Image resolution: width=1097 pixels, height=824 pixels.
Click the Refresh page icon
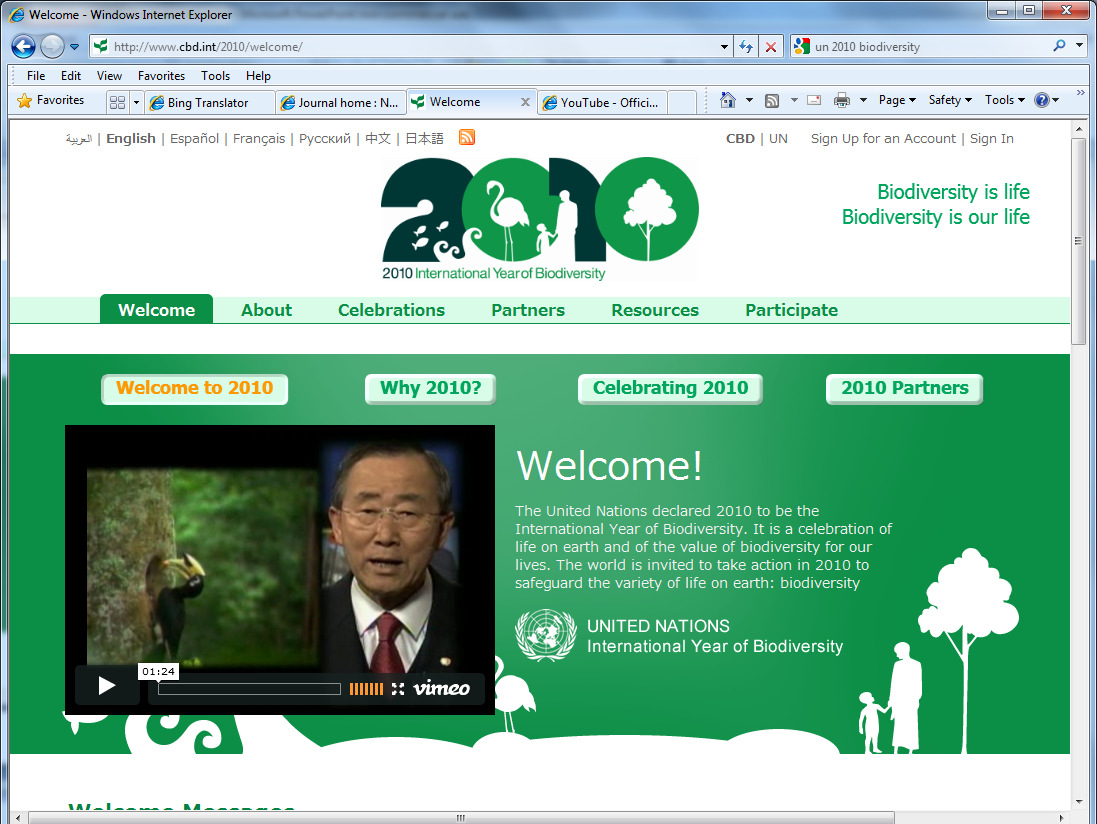746,47
